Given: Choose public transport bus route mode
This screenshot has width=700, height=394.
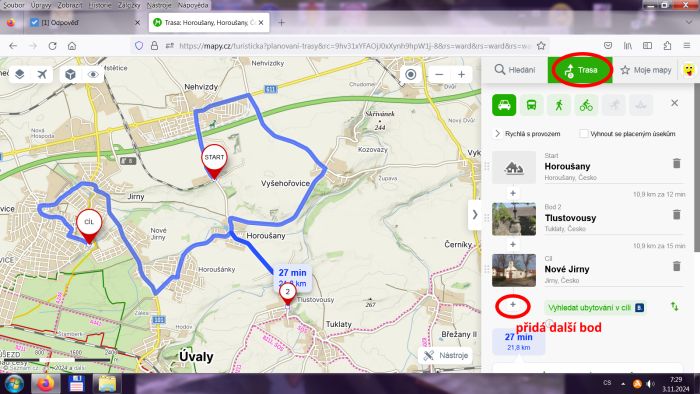Looking at the screenshot, I should [531, 105].
